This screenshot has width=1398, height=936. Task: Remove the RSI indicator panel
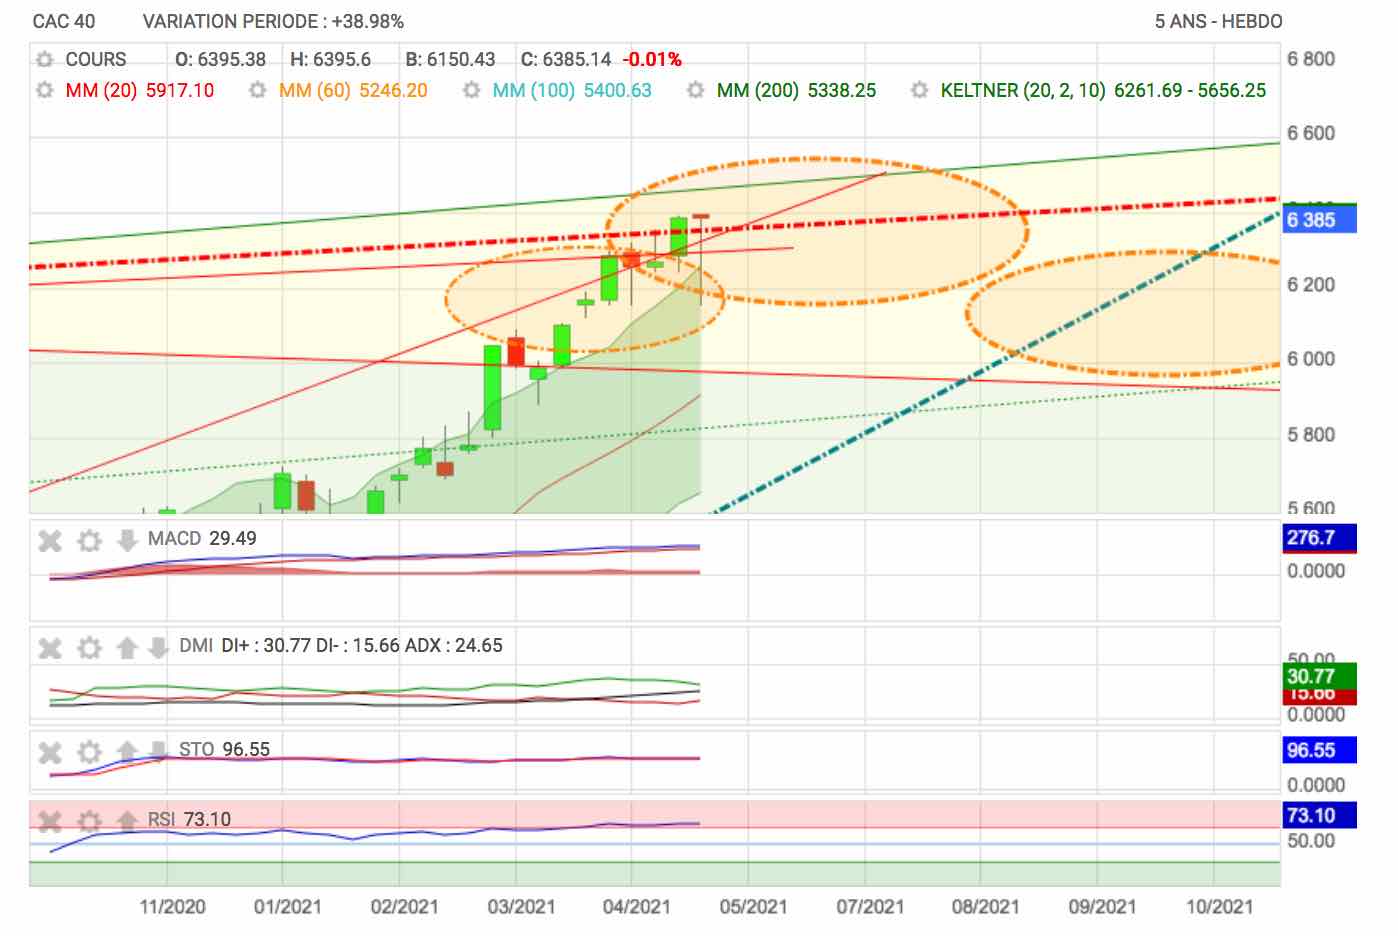tap(50, 821)
